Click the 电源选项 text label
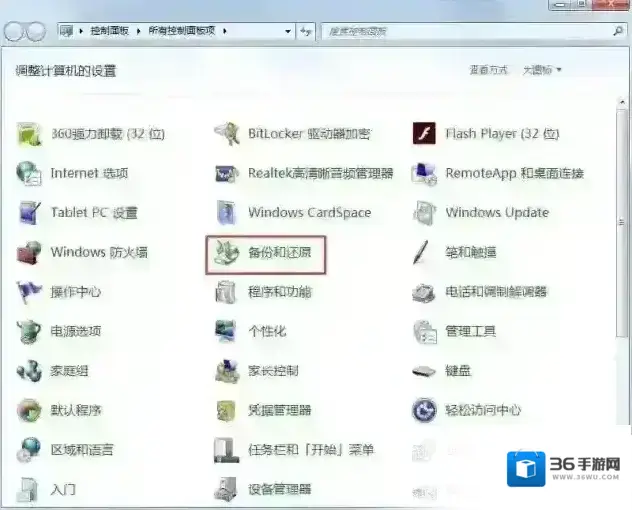 tap(75, 331)
